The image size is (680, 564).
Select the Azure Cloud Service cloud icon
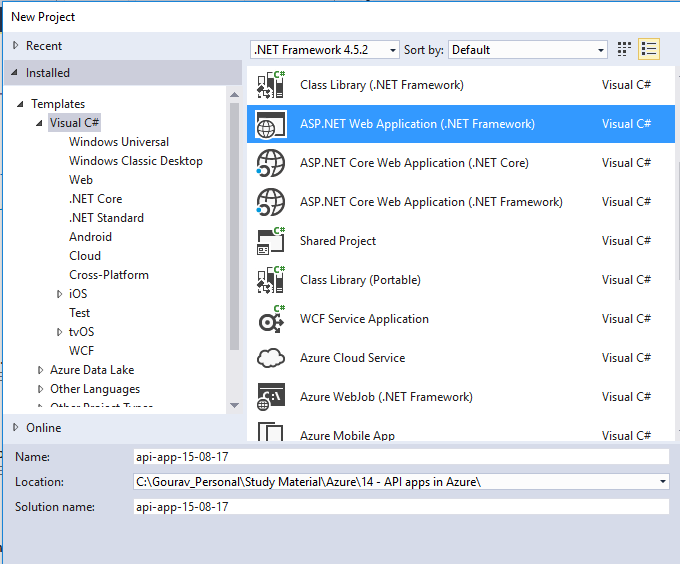pyautogui.click(x=271, y=358)
